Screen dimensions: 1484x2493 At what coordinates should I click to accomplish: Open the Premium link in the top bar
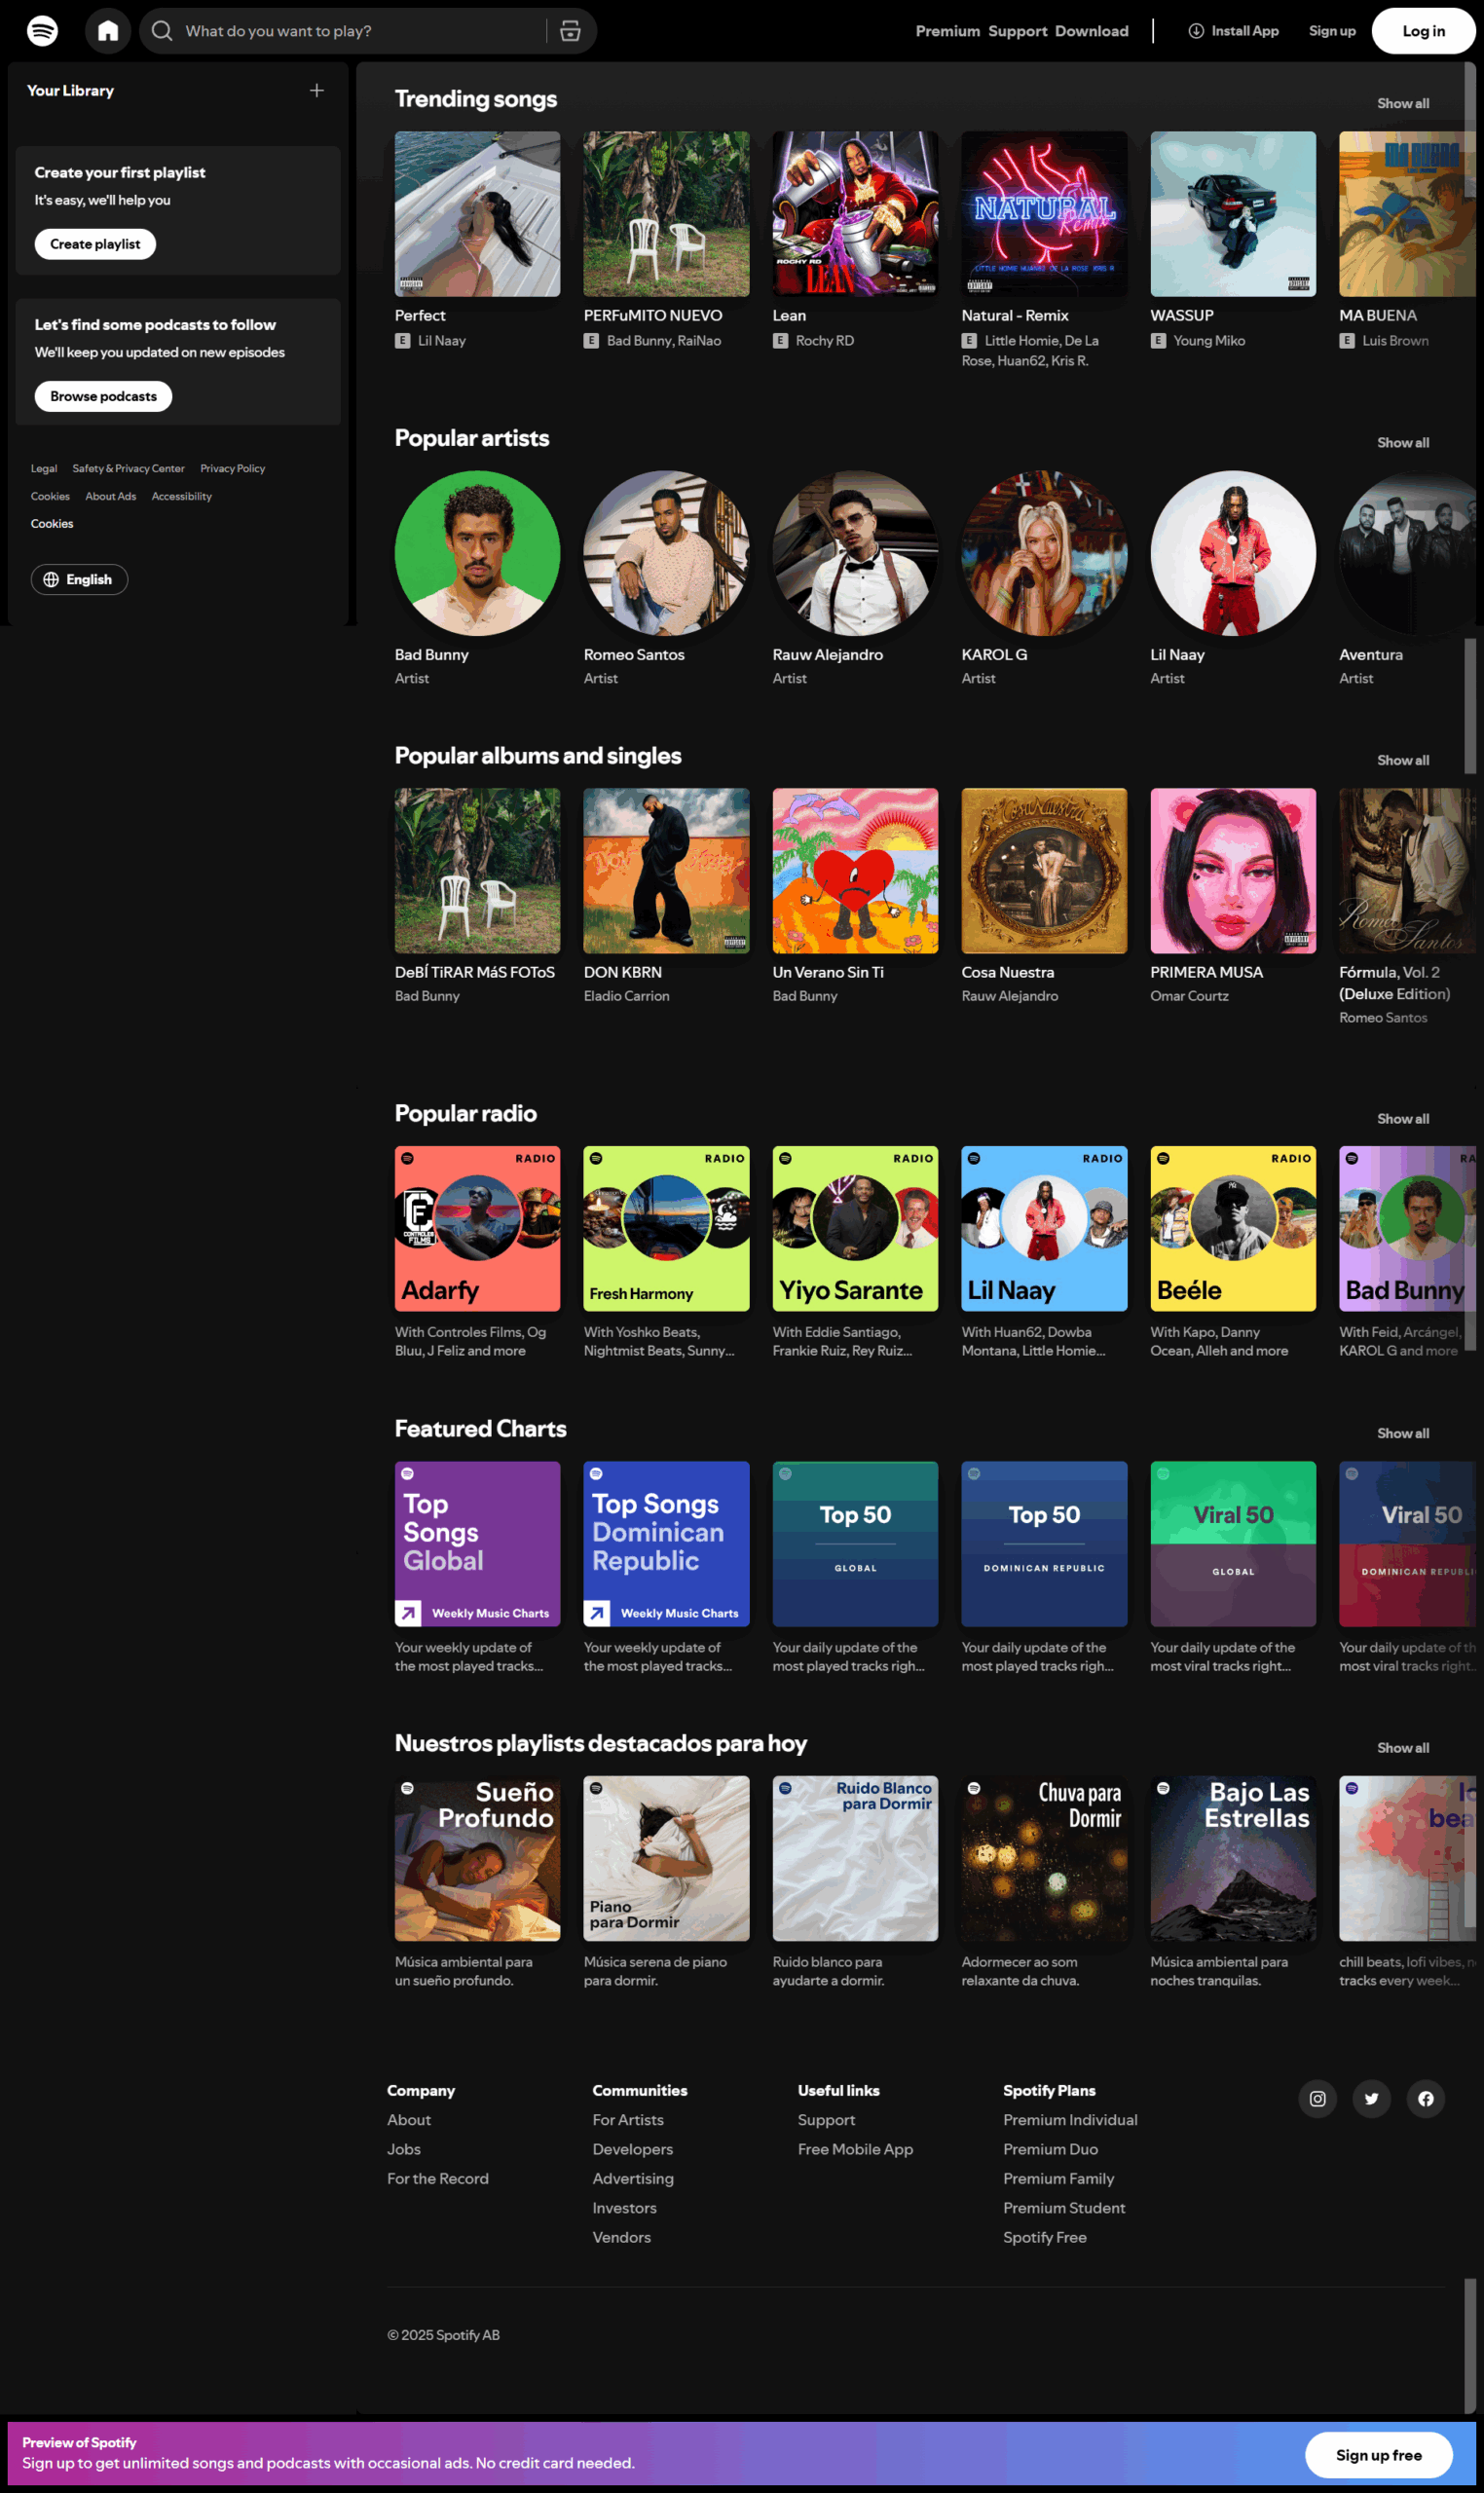click(x=947, y=31)
